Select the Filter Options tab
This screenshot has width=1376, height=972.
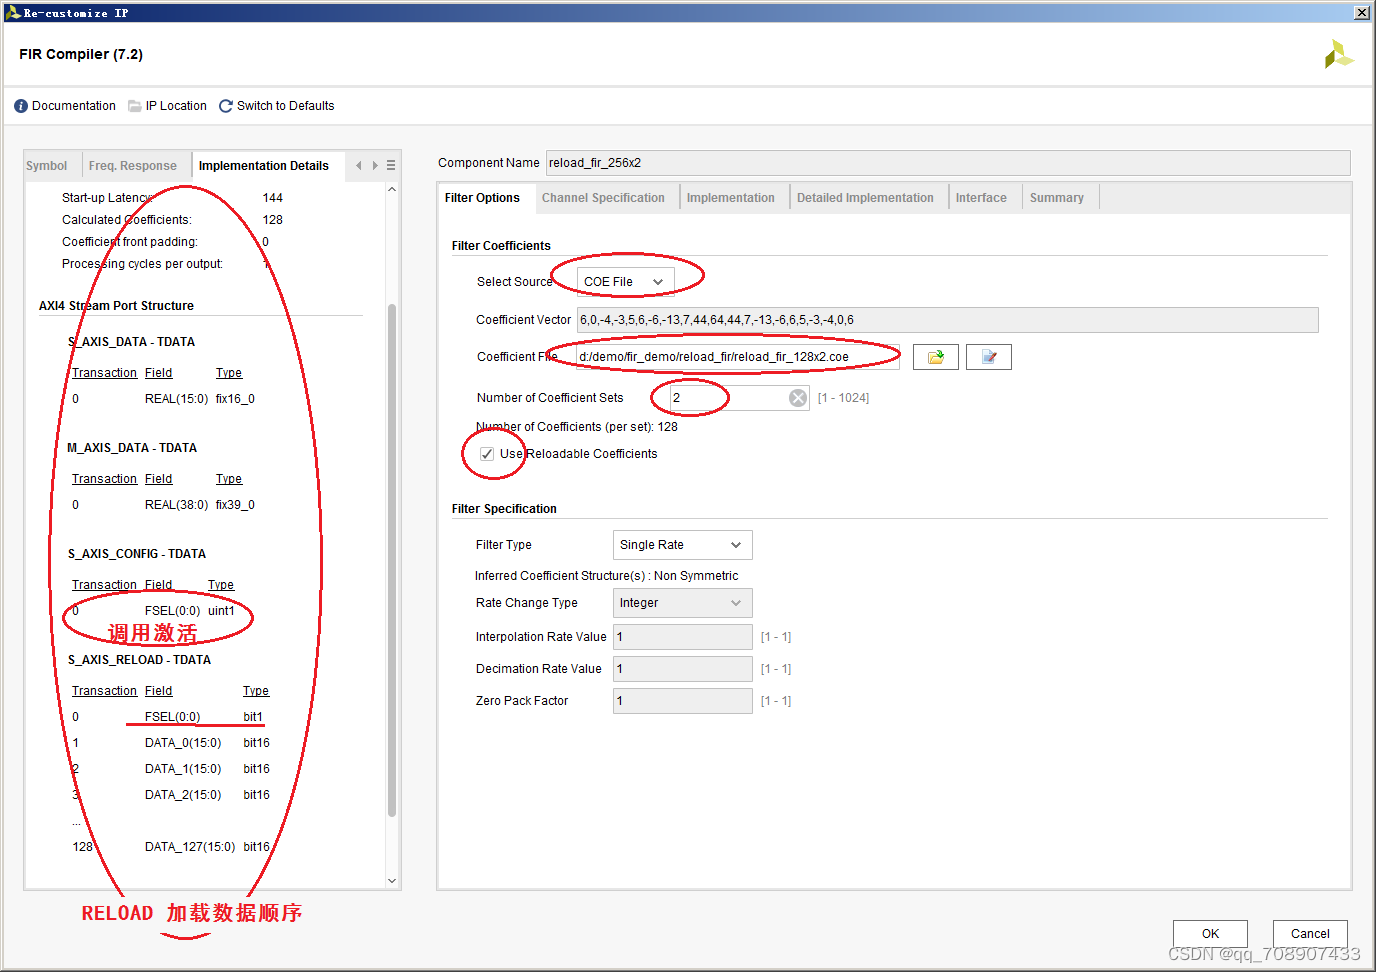click(482, 198)
